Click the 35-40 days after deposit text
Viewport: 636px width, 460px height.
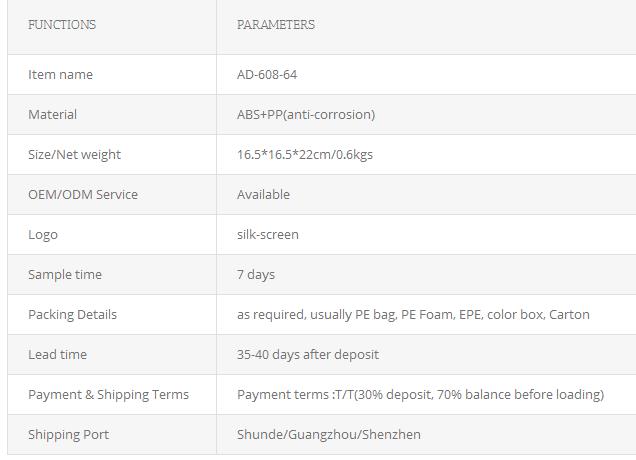pyautogui.click(x=308, y=355)
